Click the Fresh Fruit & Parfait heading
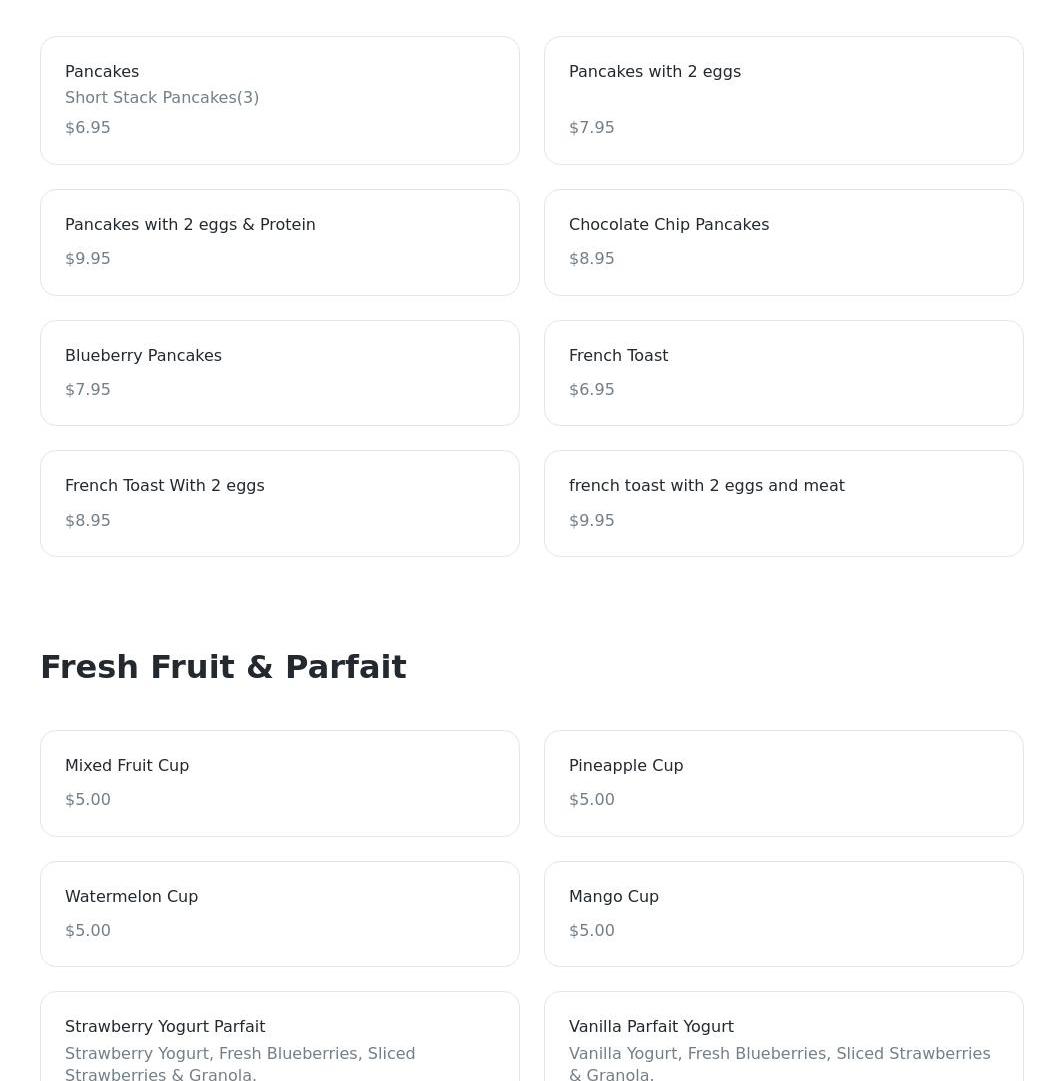1044x1081 pixels. [223, 667]
